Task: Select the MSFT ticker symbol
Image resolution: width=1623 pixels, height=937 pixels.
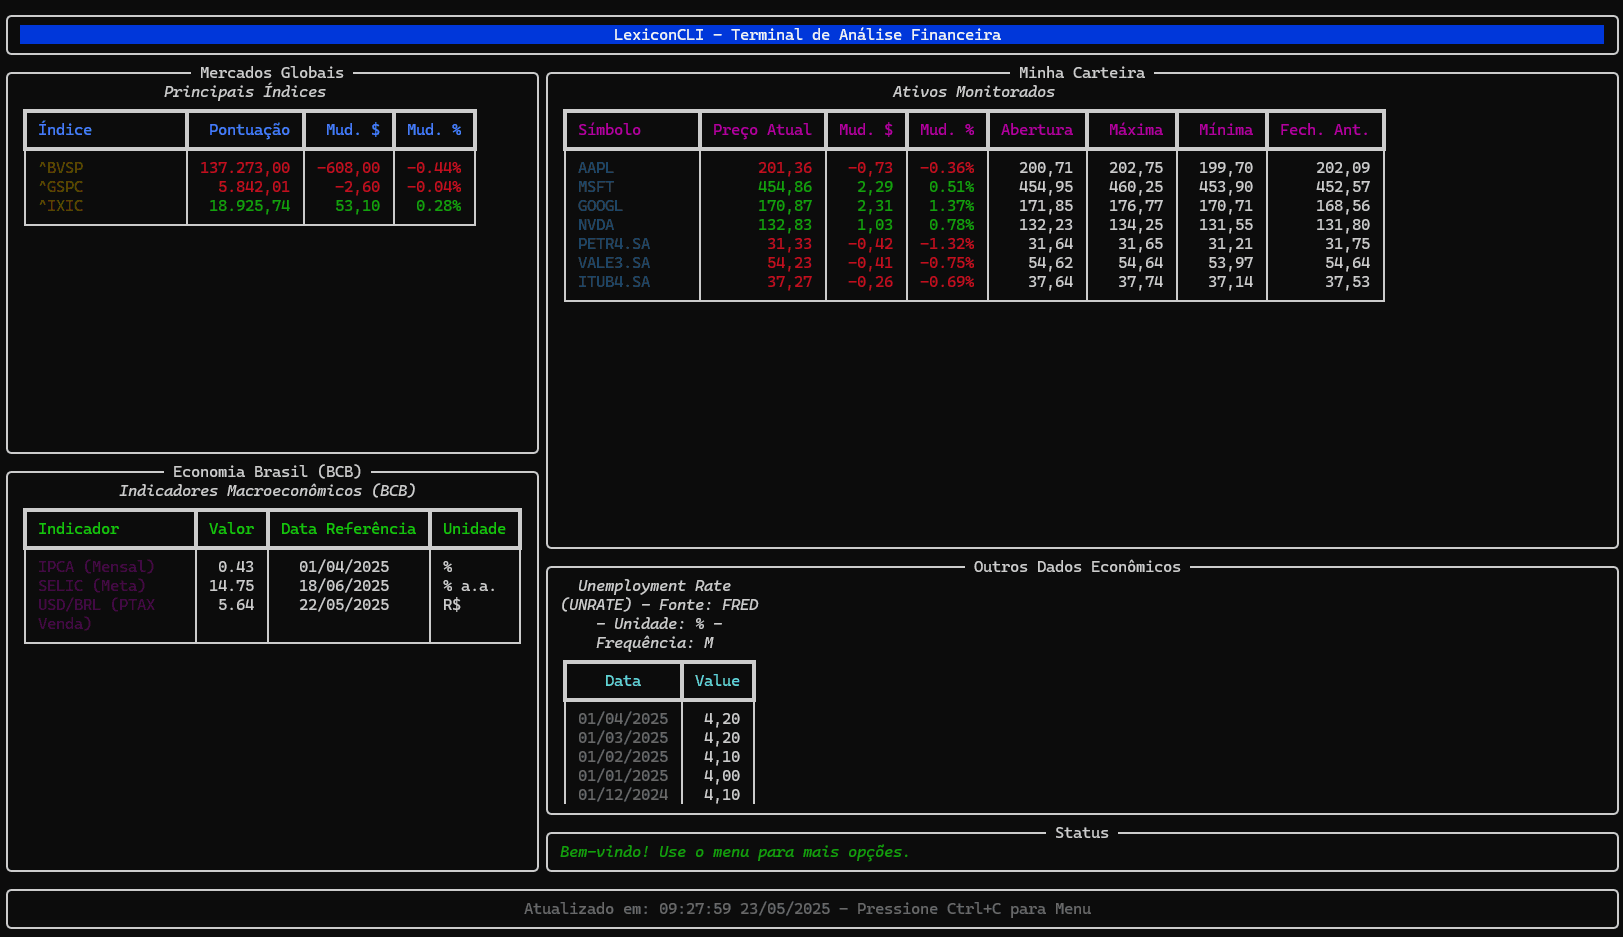Action: point(596,187)
